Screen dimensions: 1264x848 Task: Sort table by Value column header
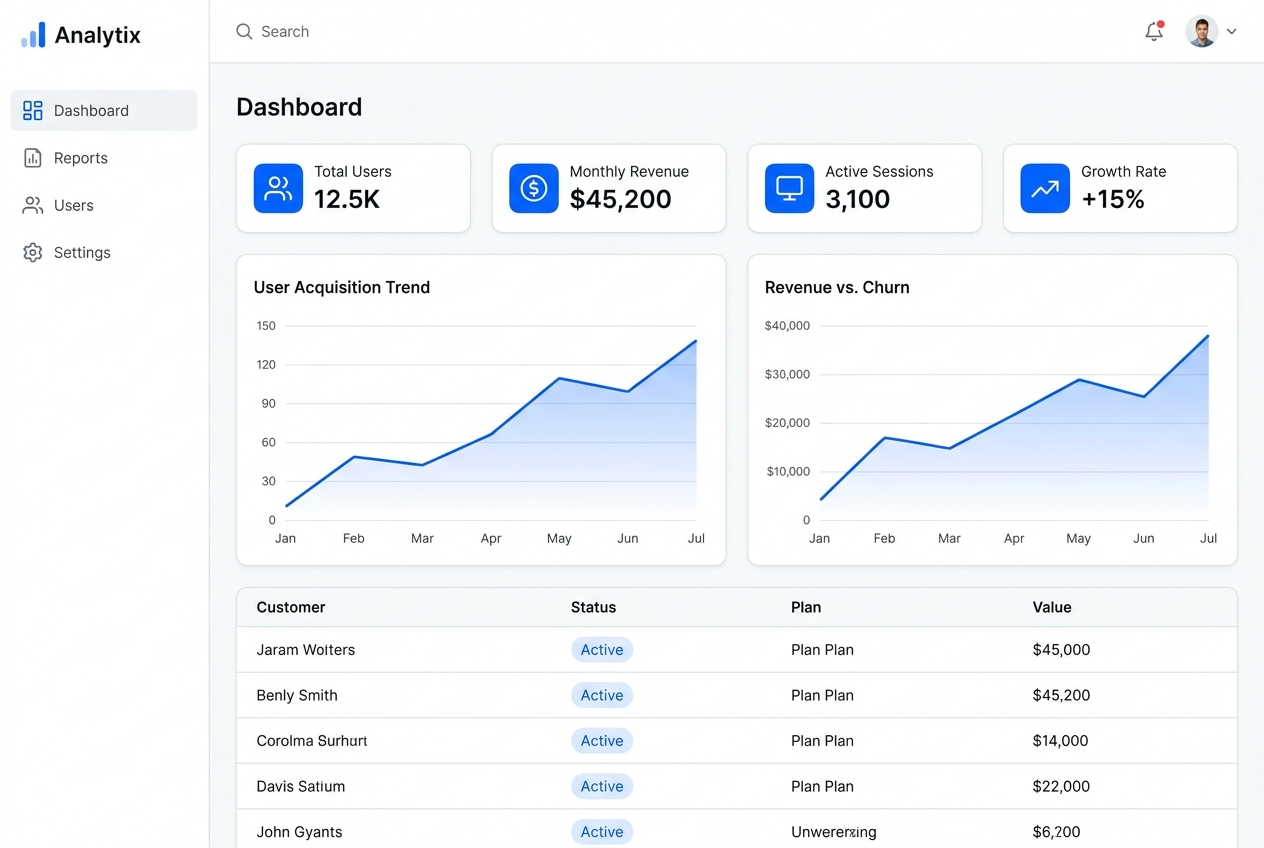[1052, 607]
